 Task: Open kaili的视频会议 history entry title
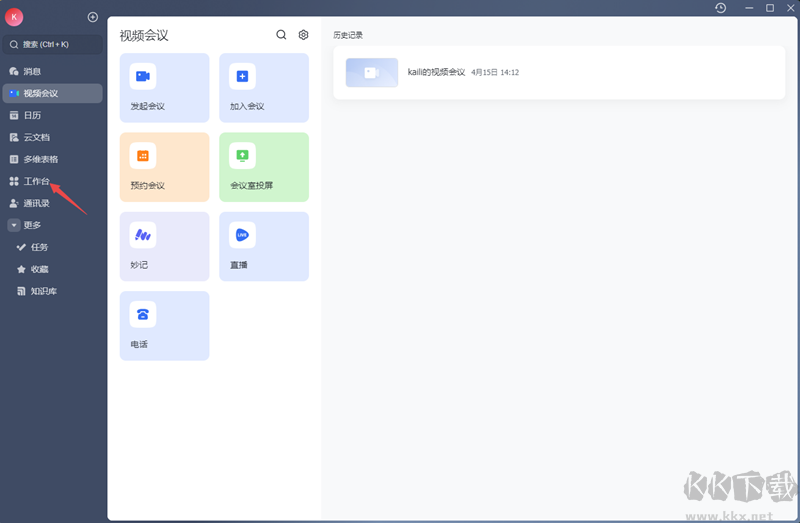(x=436, y=72)
